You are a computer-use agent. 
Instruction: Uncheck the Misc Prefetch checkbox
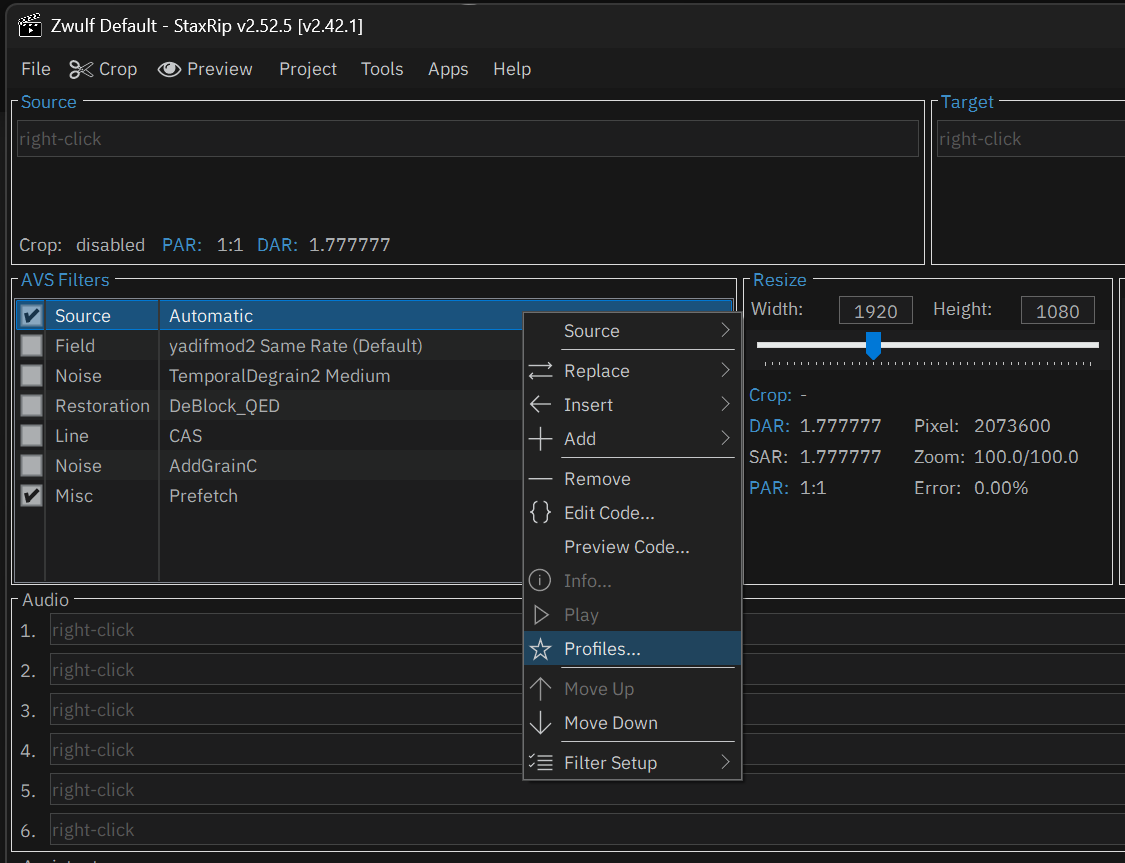31,496
